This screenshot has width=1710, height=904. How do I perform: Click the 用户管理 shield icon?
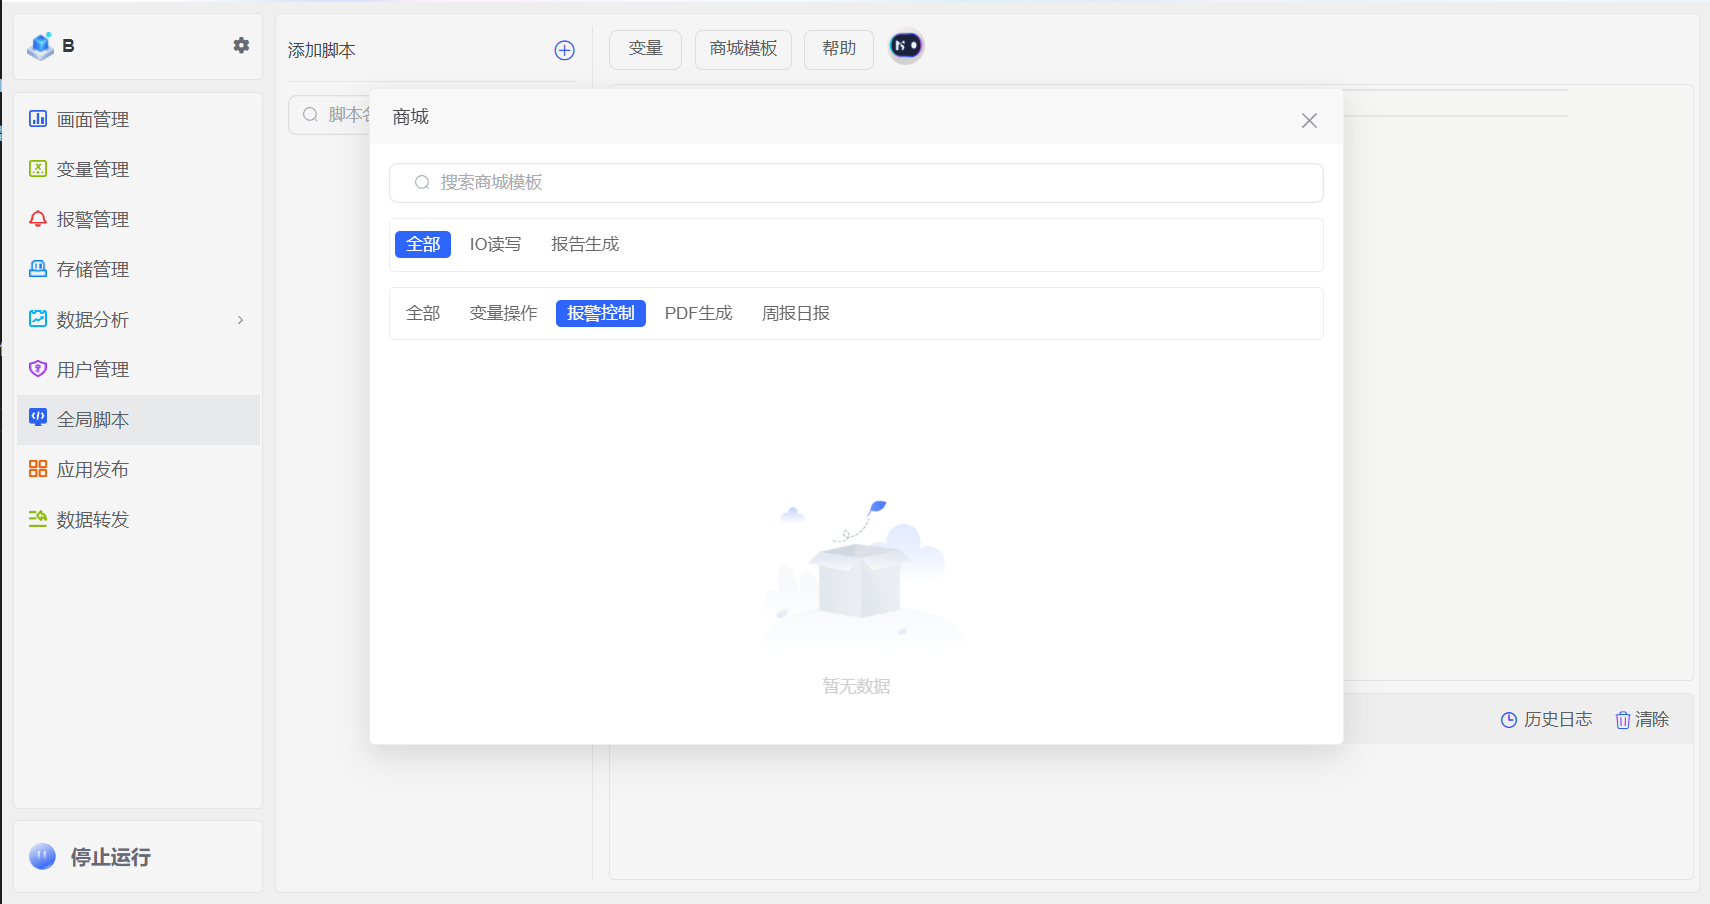[38, 369]
